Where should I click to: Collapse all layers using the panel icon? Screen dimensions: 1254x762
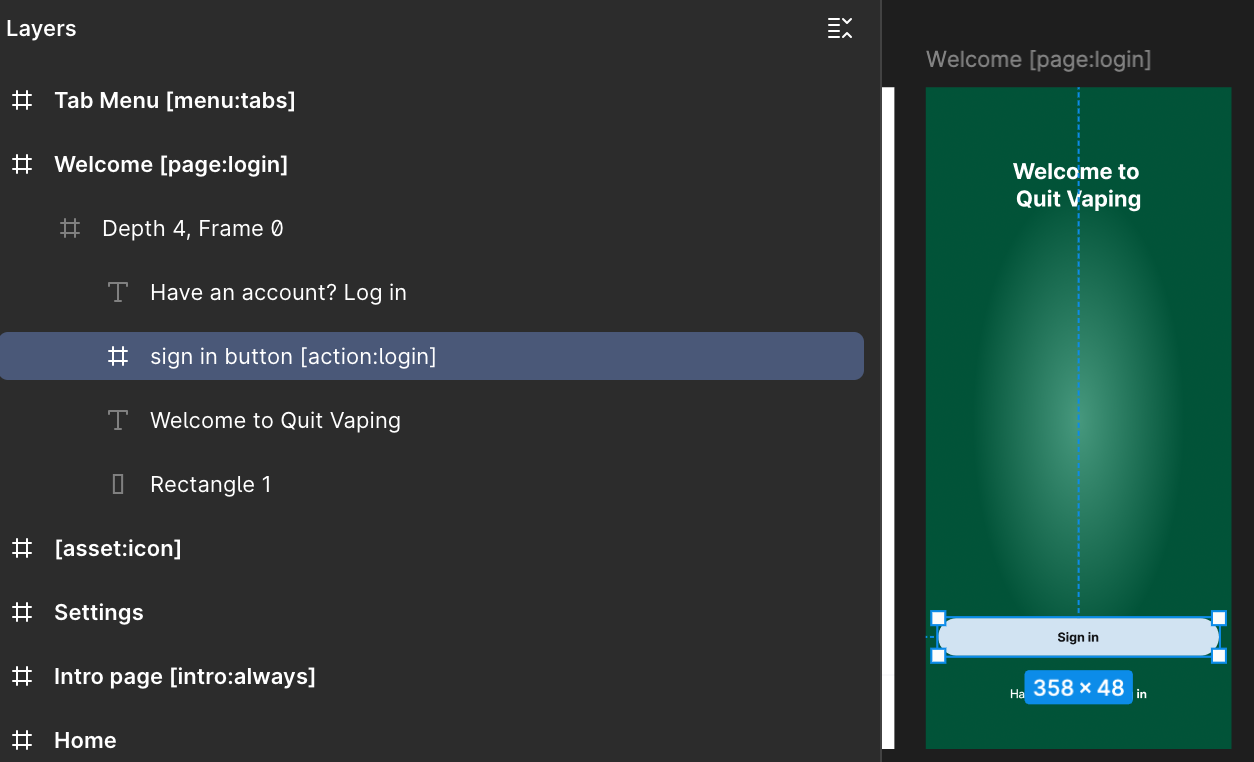click(840, 28)
